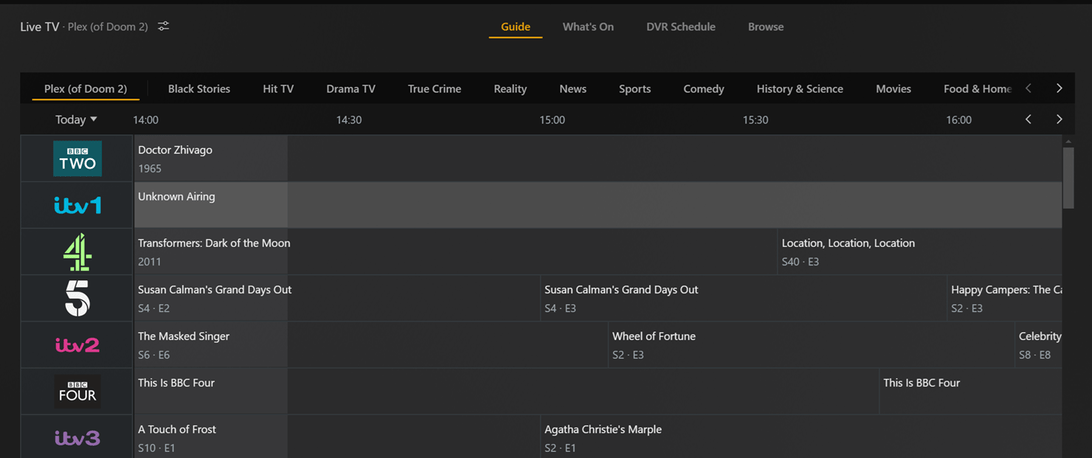
Task: Select the BBC Two channel logo
Action: [77, 159]
